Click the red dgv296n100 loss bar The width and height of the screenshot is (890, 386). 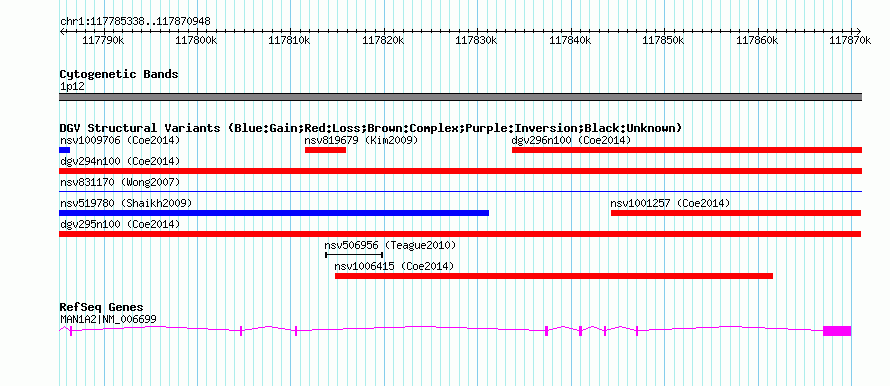point(687,150)
